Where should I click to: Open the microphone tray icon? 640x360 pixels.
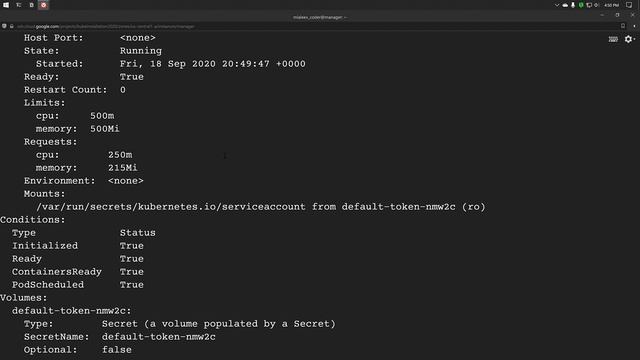coord(573,5)
